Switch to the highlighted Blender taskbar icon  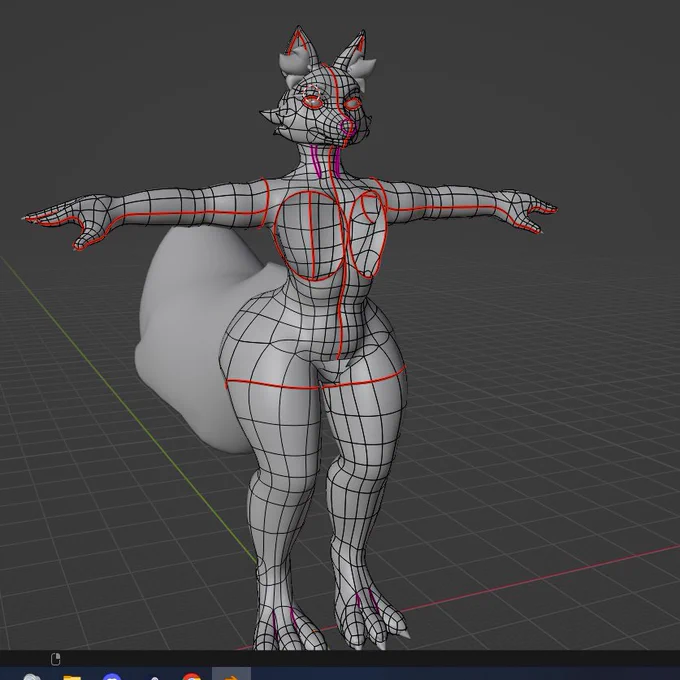232,675
